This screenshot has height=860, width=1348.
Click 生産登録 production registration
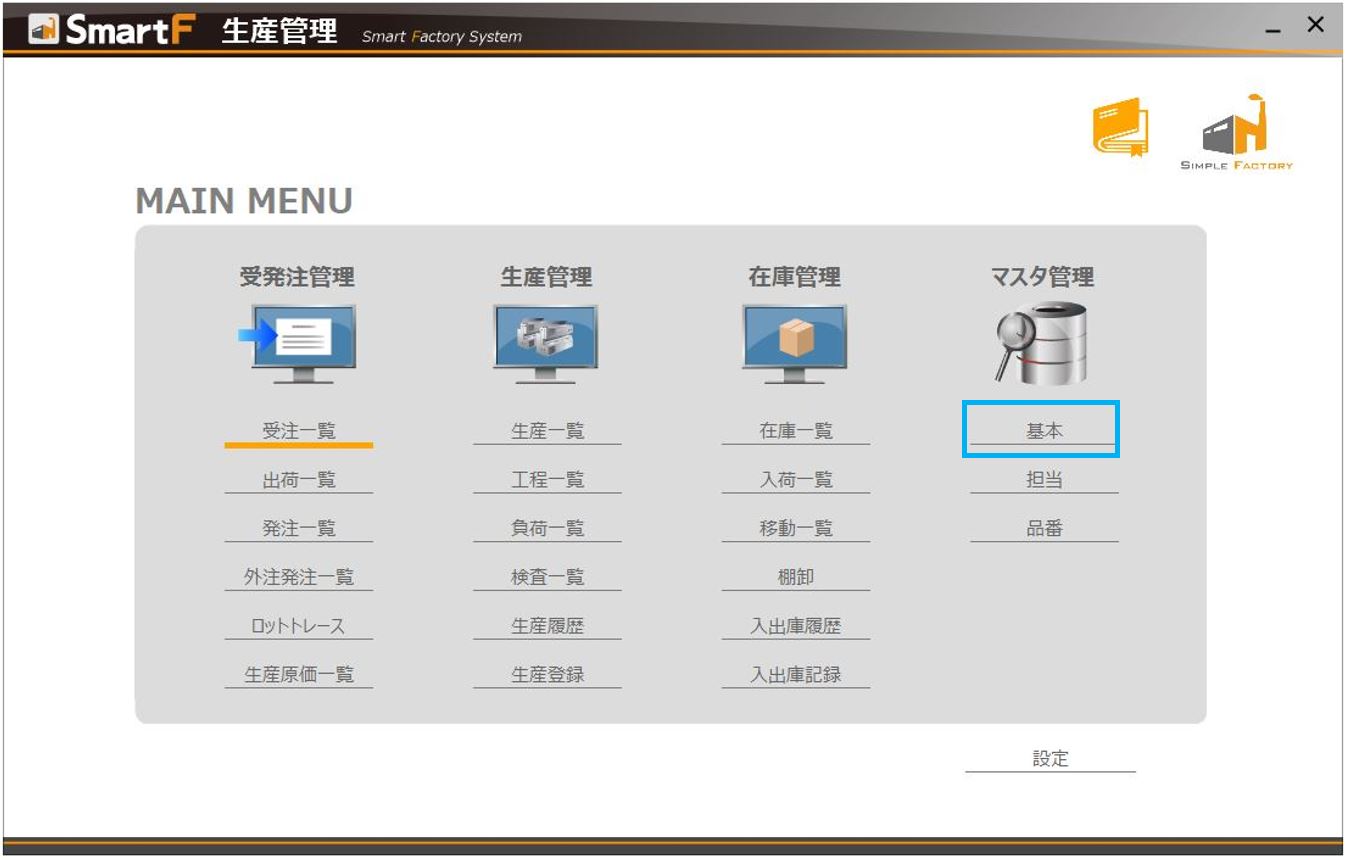pos(547,675)
